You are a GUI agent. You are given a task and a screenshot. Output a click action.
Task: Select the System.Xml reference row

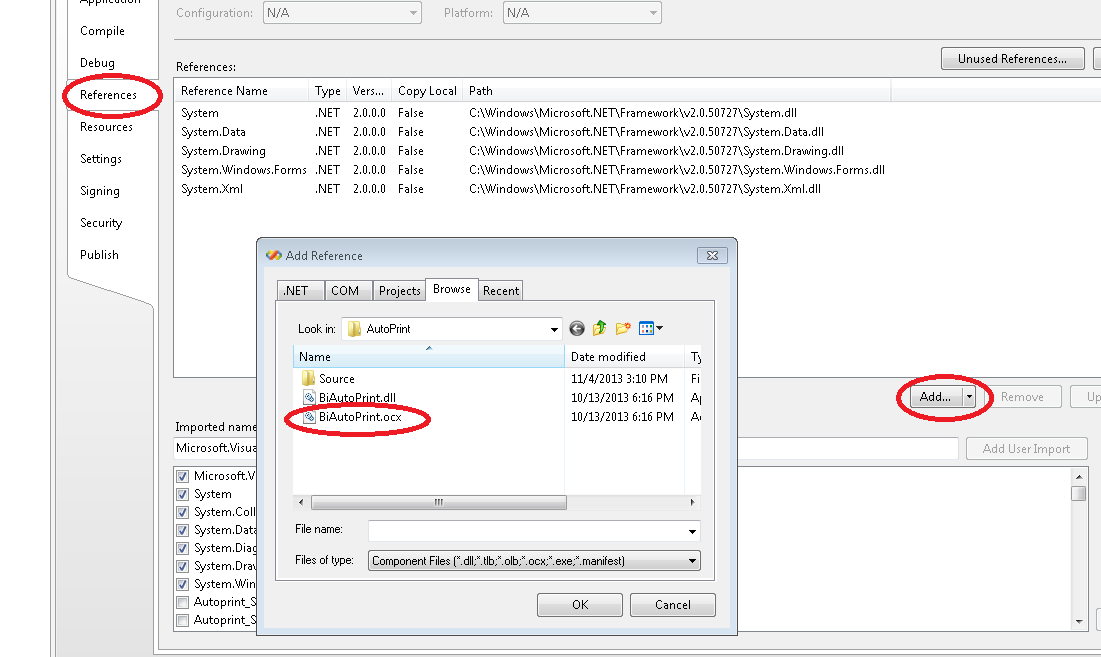point(532,189)
